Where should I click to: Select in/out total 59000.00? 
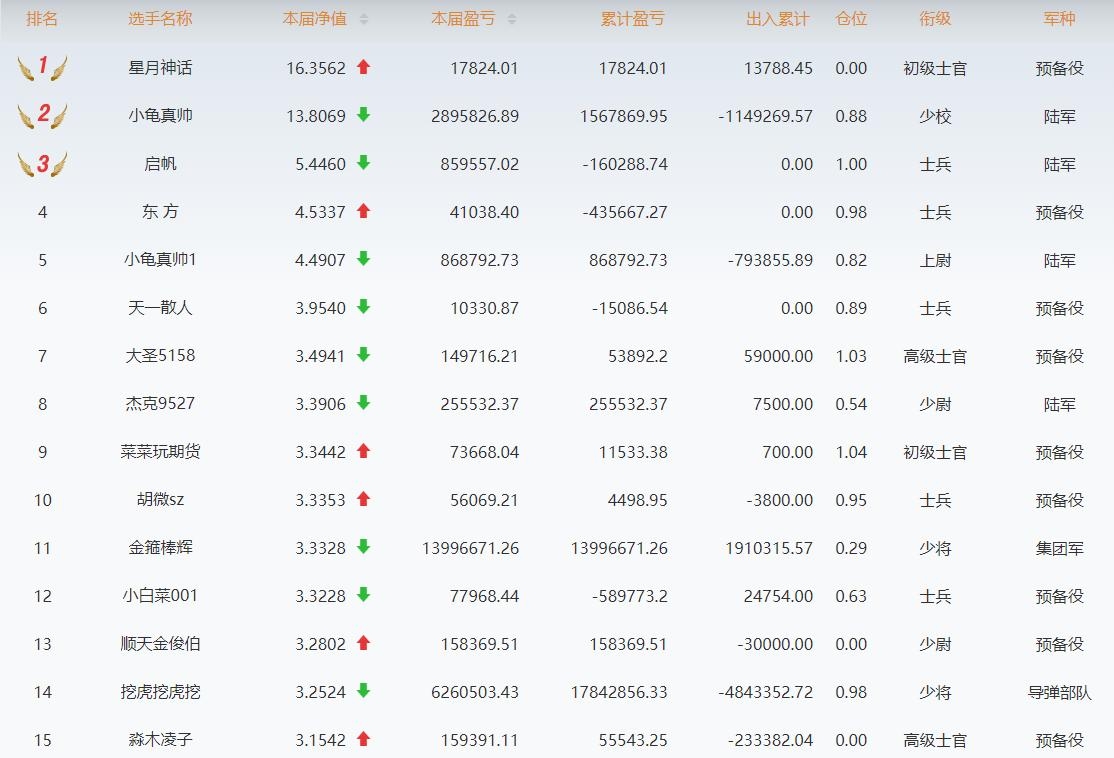(x=778, y=356)
